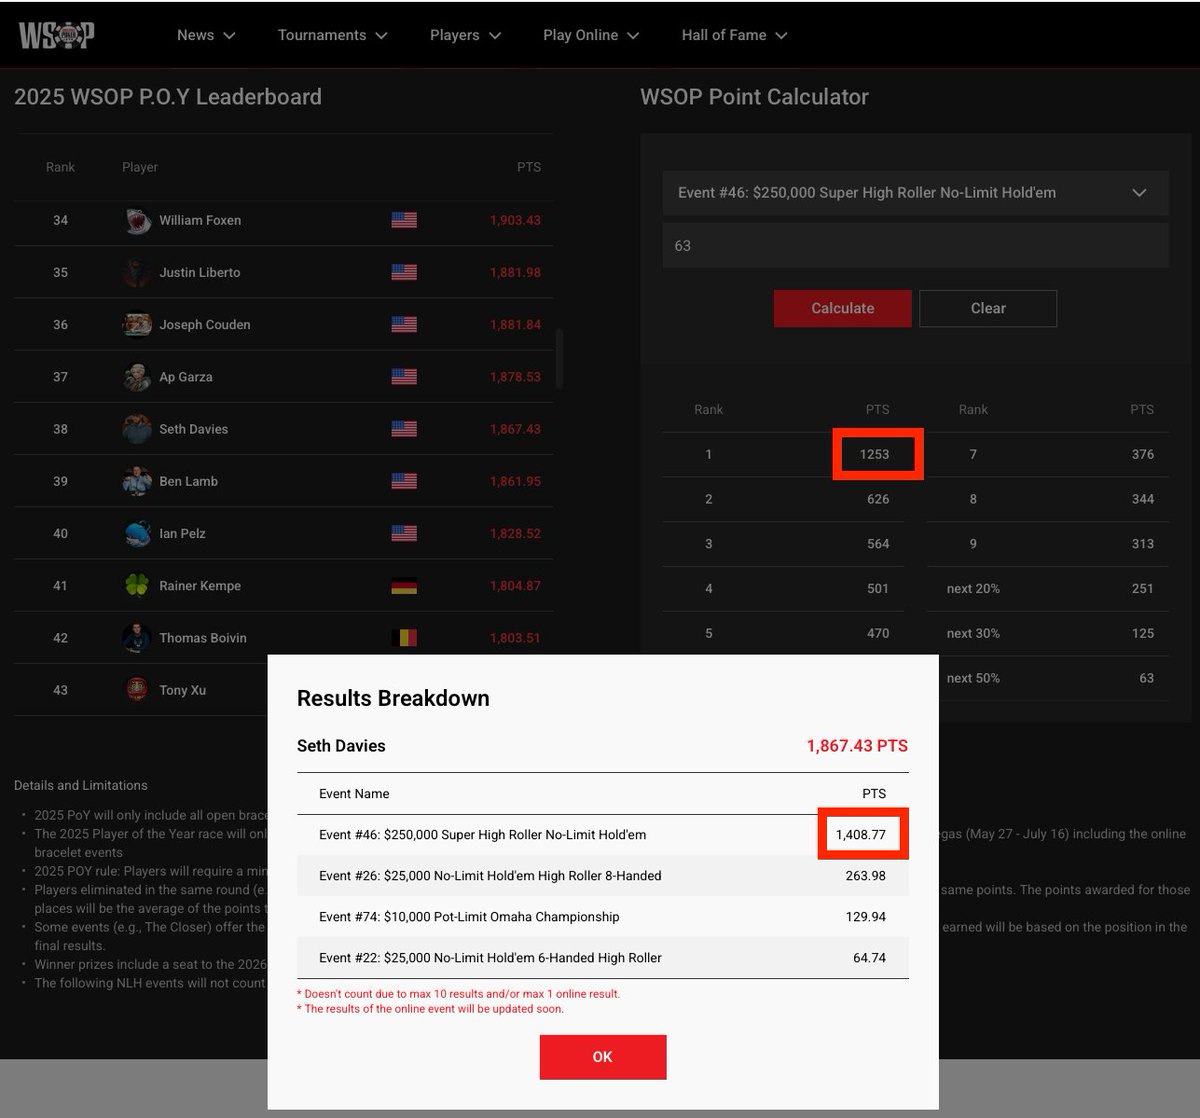Click Ben Lamb's avatar

137,481
